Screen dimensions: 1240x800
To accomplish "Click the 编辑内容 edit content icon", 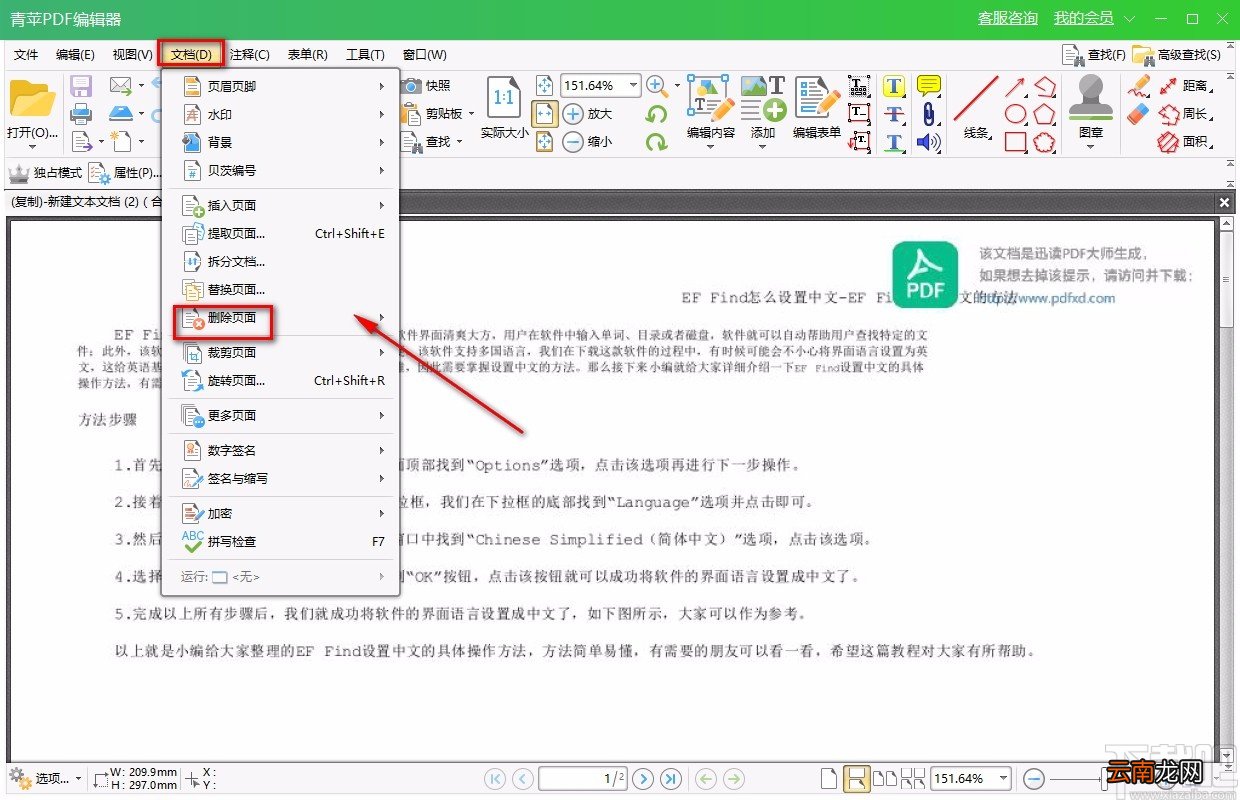I will [x=711, y=98].
